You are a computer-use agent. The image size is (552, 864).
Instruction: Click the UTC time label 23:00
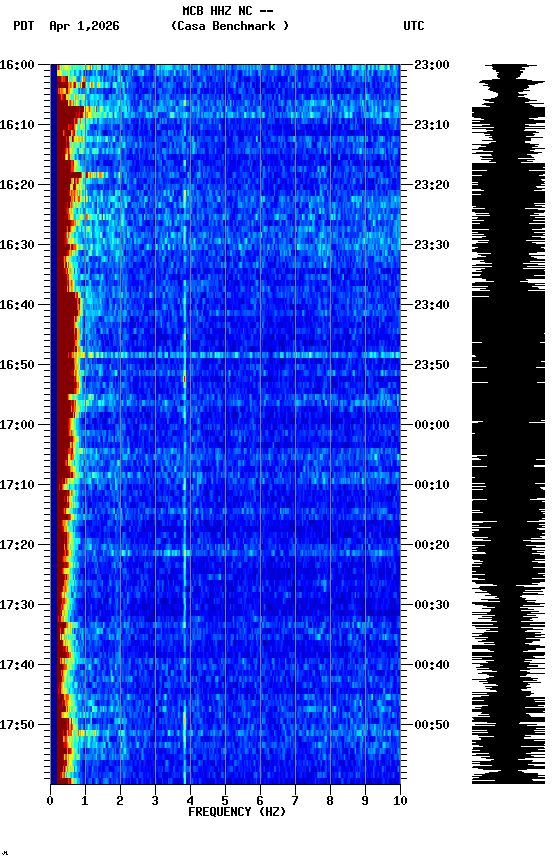point(432,65)
